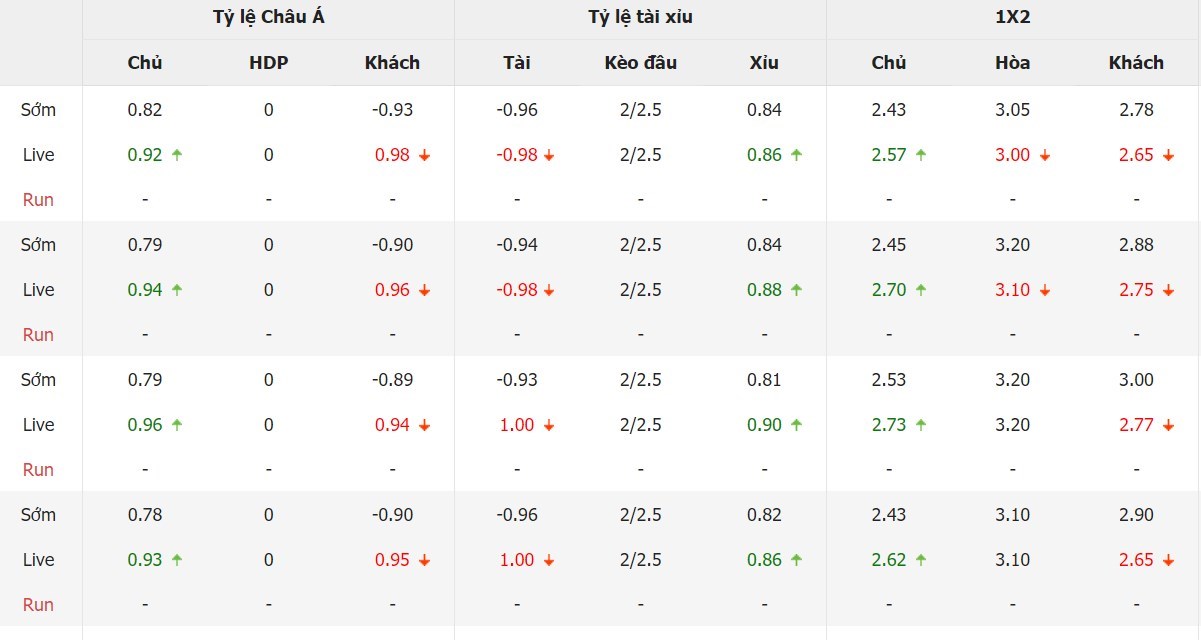Viewport: 1201px width, 640px height.
Task: Click the live Tài value 1.00 third group
Action: pyautogui.click(x=517, y=425)
